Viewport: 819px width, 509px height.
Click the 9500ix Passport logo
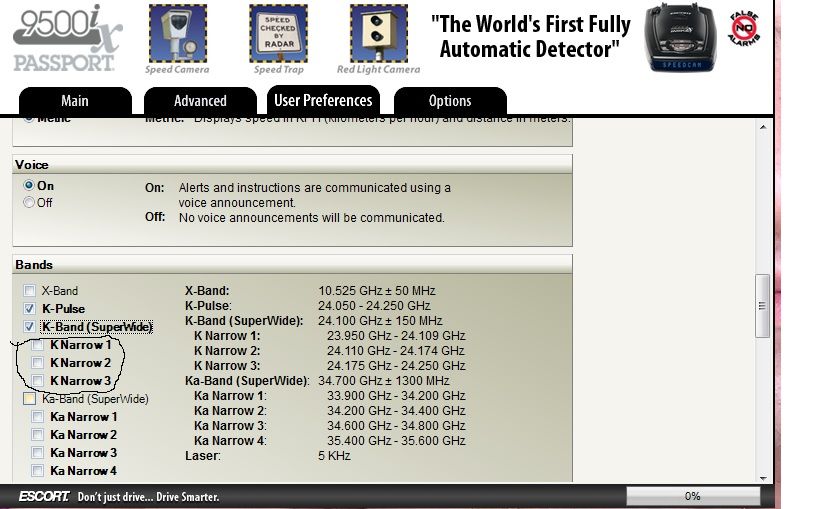[x=63, y=38]
